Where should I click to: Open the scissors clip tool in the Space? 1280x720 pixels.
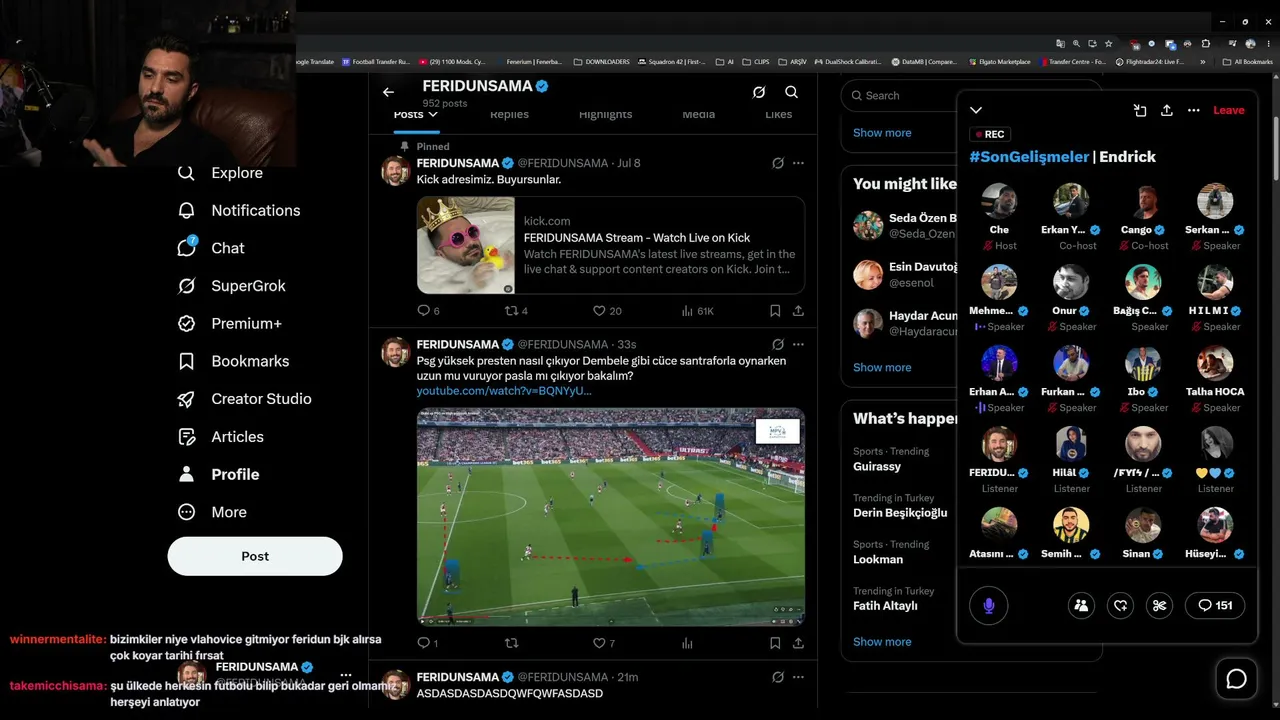click(1160, 605)
